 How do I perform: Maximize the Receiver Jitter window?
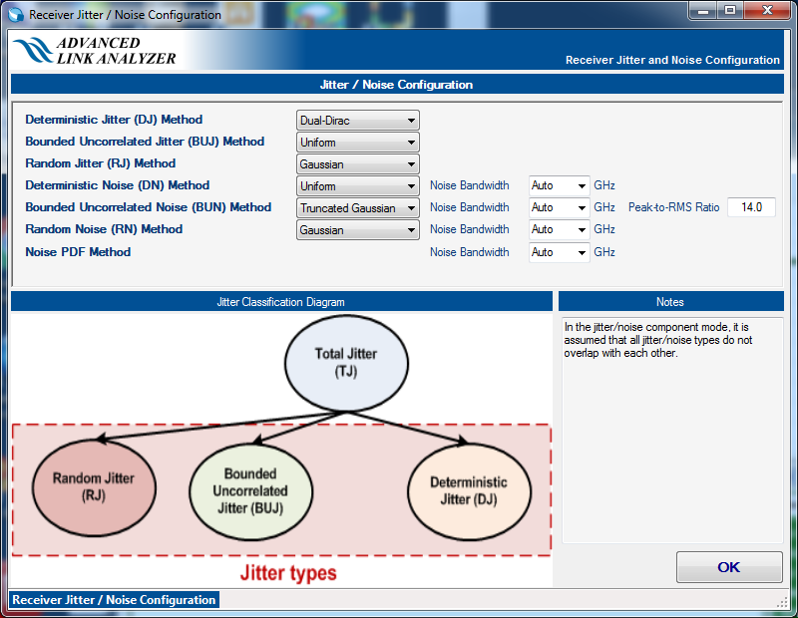(730, 10)
